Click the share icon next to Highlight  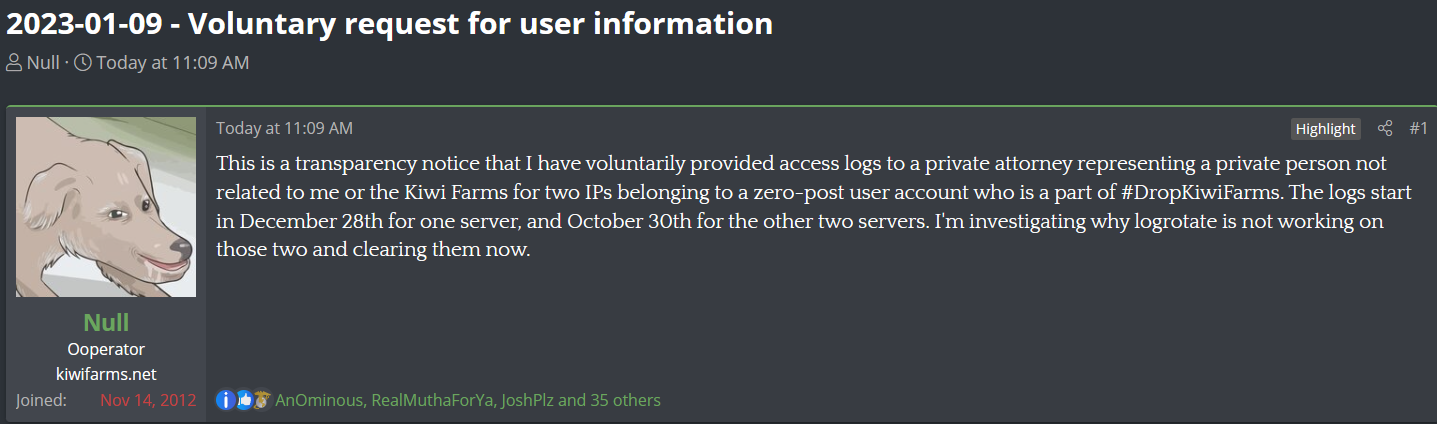tap(1385, 128)
